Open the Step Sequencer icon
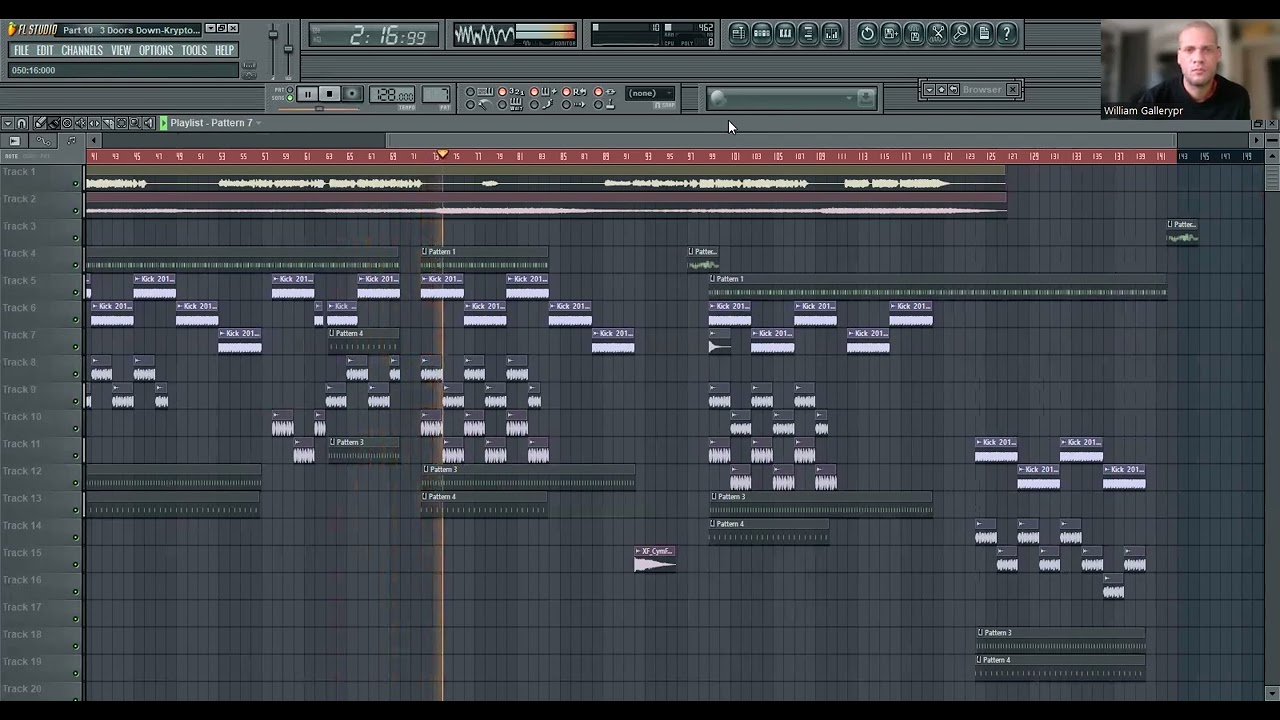 (762, 34)
